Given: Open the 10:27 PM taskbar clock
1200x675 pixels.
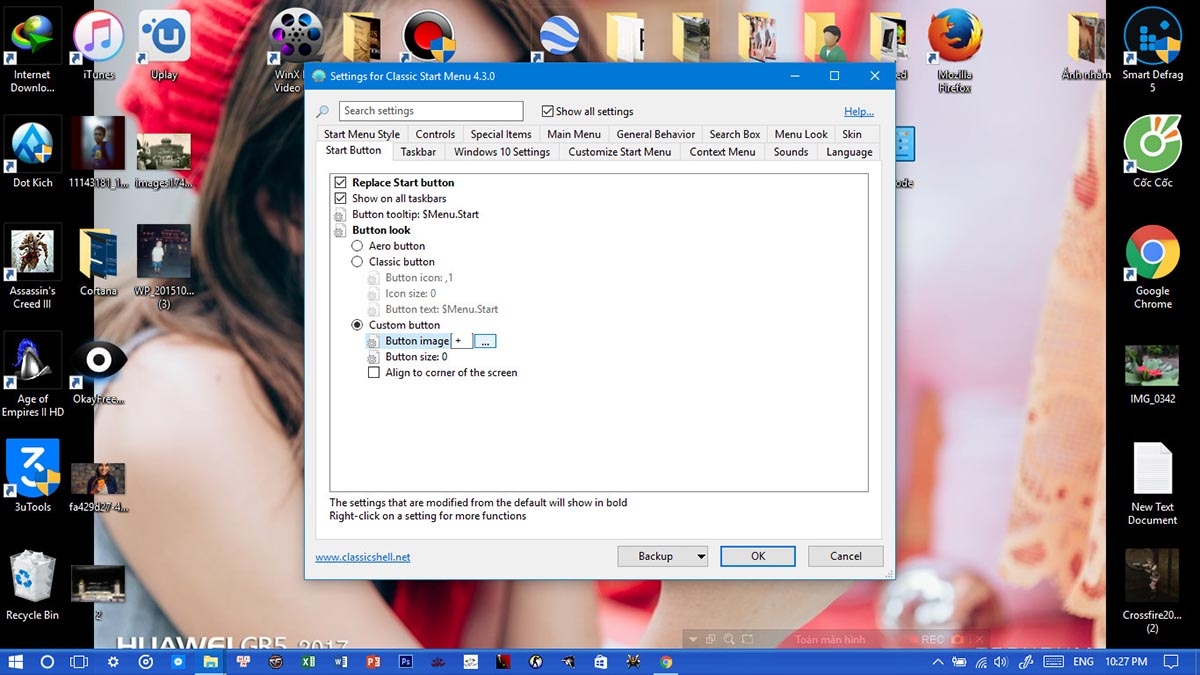Looking at the screenshot, I should click(1126, 662).
